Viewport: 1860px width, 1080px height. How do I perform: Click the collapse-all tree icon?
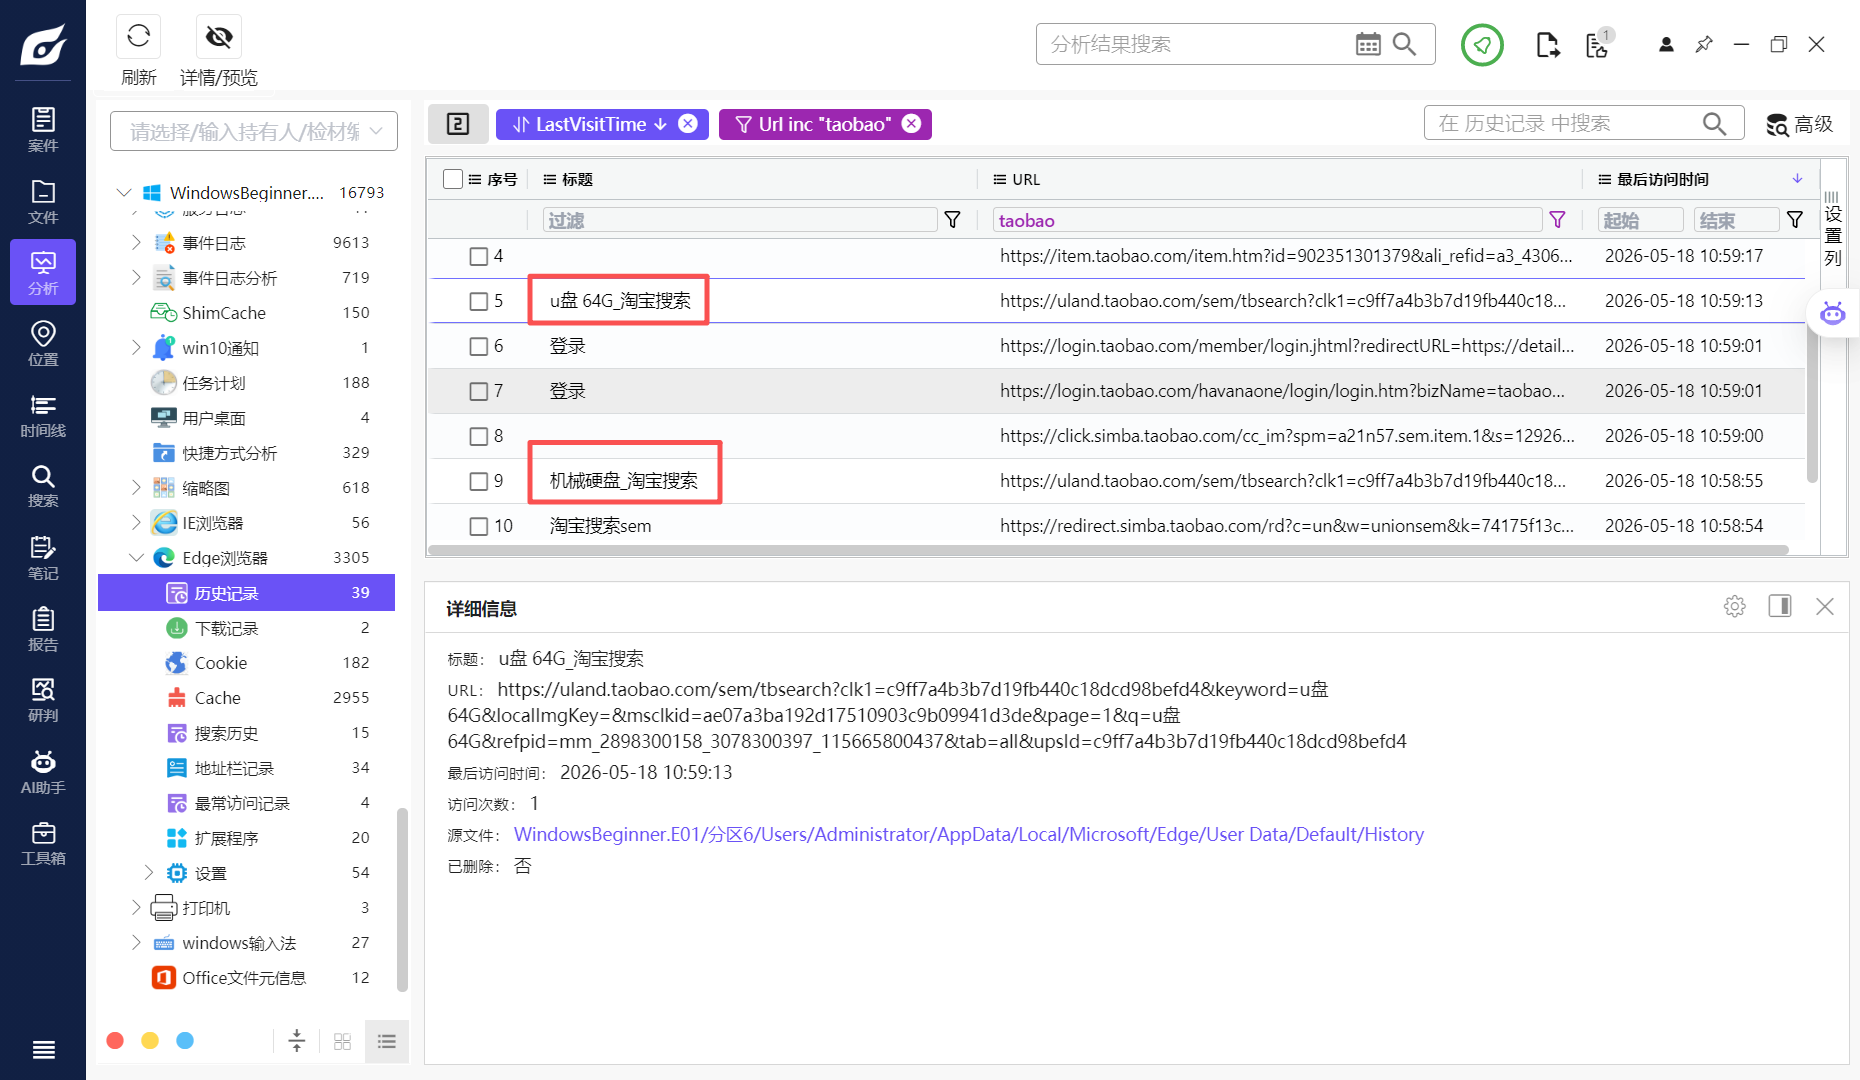point(297,1041)
